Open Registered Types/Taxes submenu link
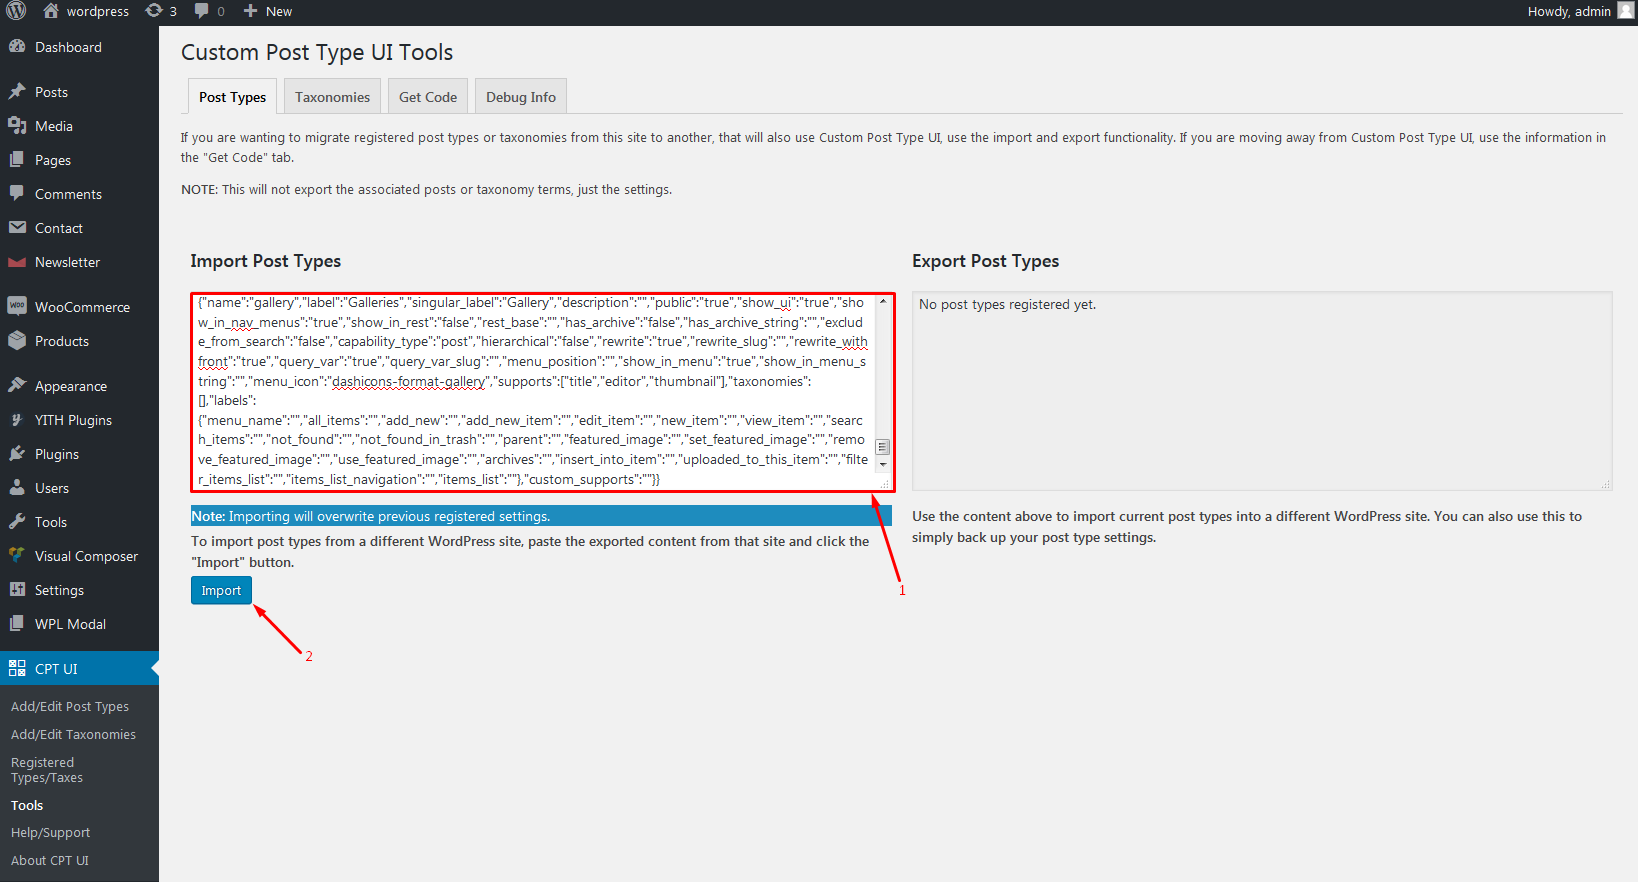 coord(47,770)
